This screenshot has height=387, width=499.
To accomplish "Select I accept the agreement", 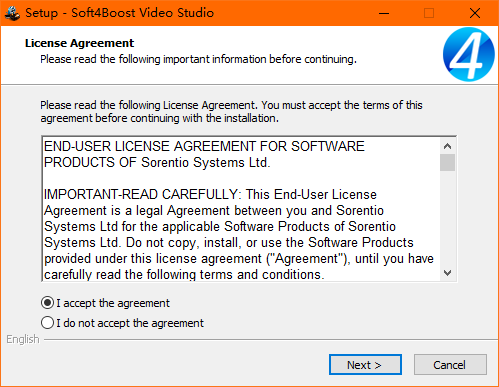I will tap(105, 303).
